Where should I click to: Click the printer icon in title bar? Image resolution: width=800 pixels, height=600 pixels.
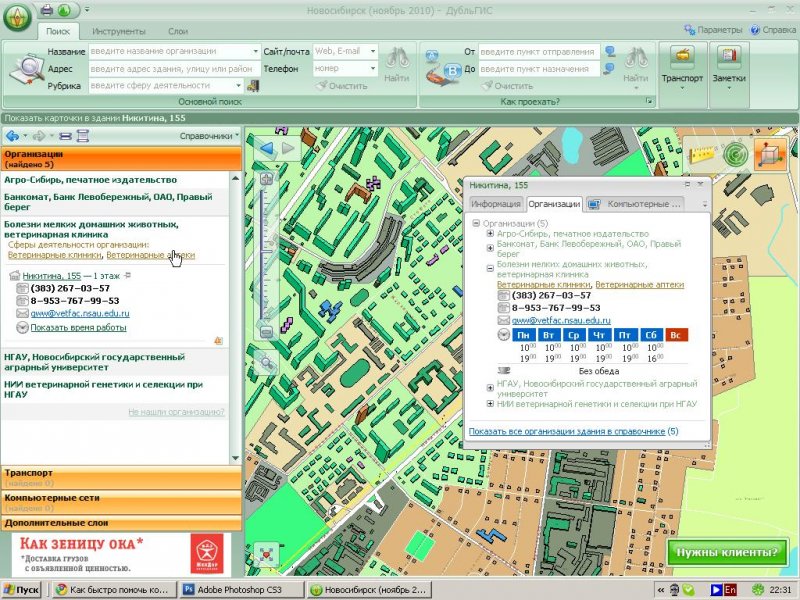(46, 10)
